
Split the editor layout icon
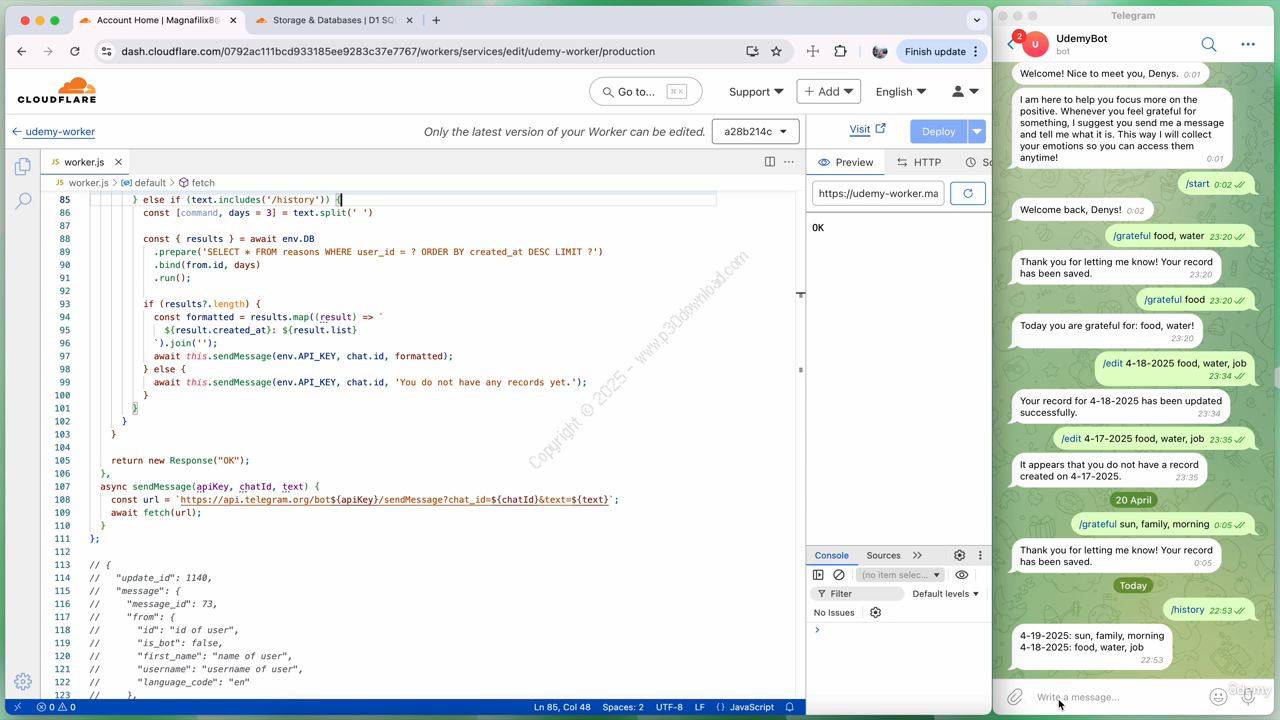pyautogui.click(x=769, y=161)
